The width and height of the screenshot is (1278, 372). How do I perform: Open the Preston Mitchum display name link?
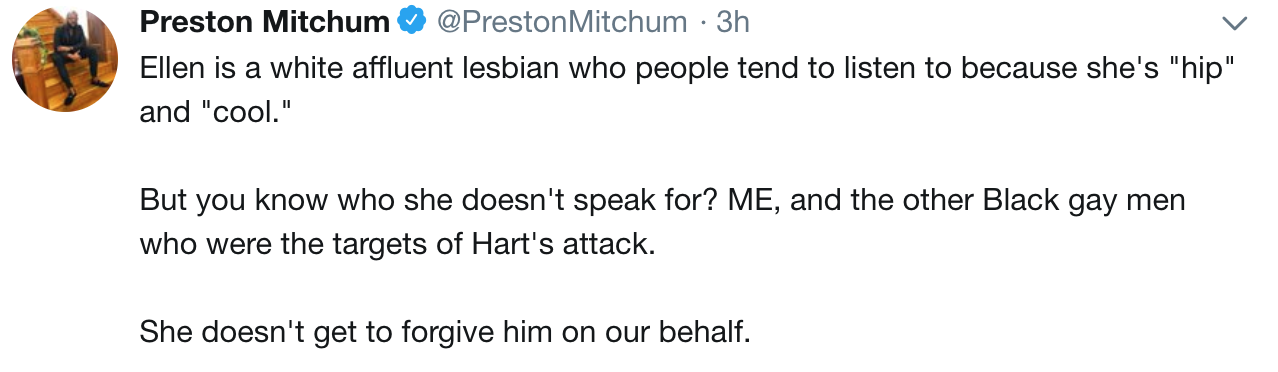pyautogui.click(x=264, y=21)
